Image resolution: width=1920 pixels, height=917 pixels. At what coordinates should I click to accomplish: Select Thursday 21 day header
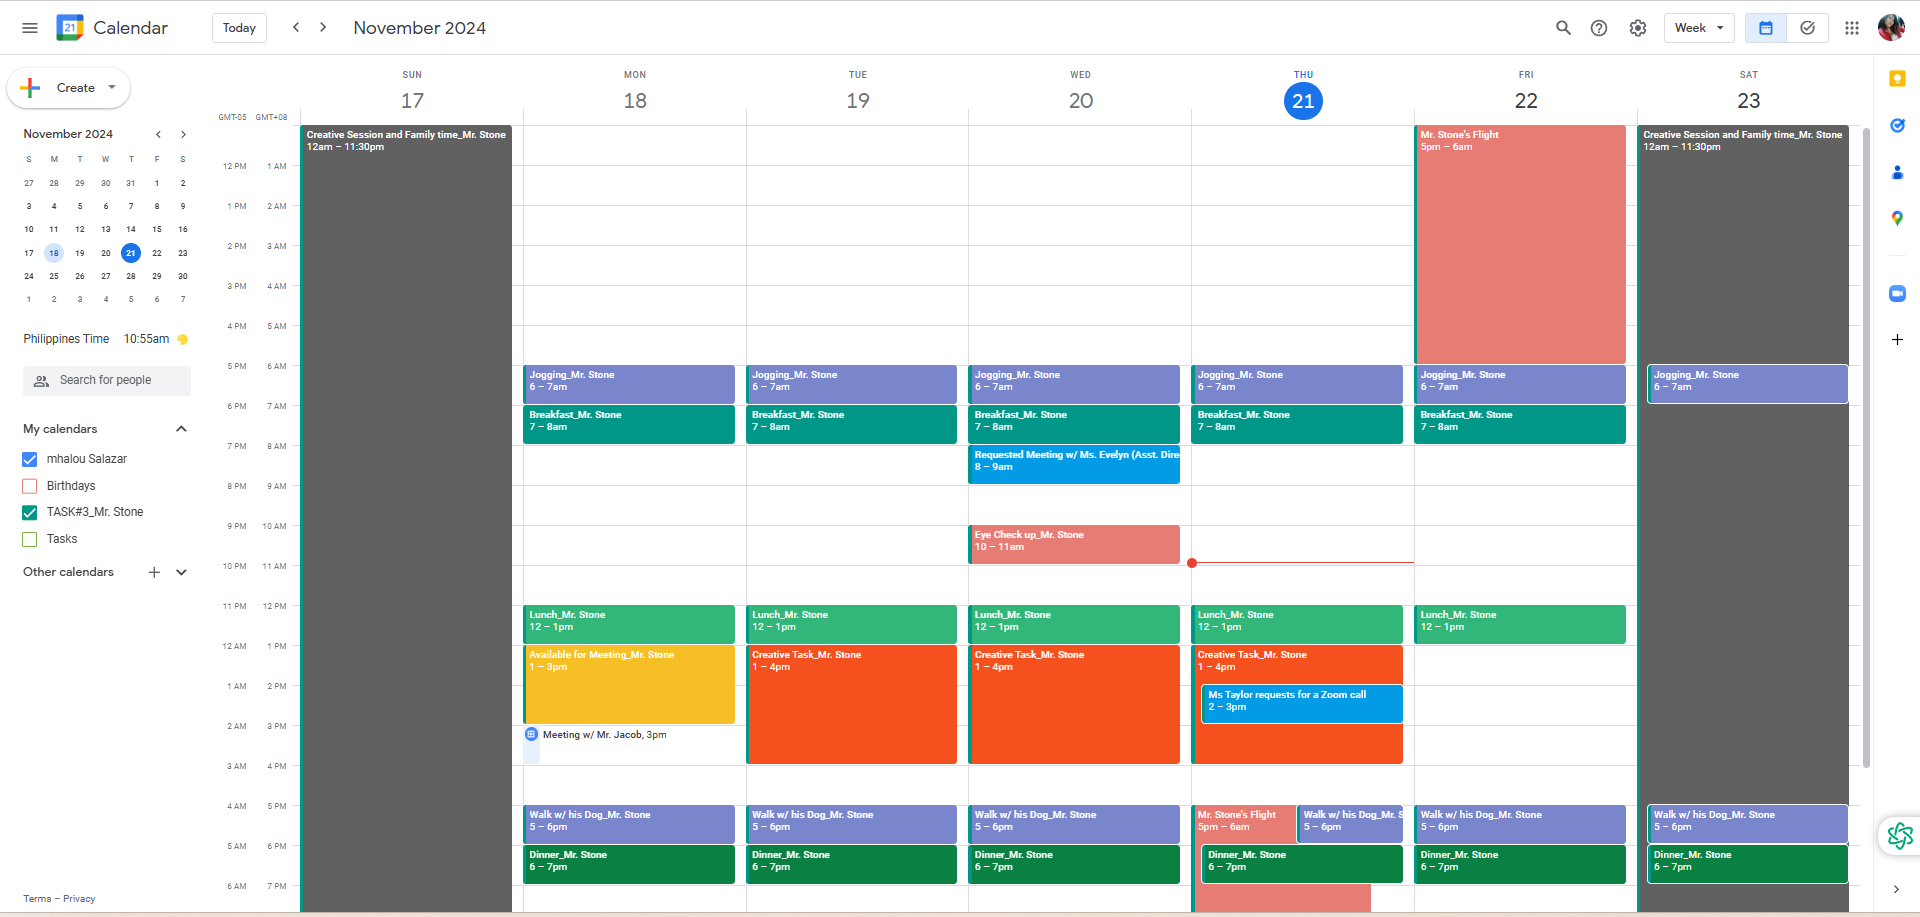[x=1303, y=100]
